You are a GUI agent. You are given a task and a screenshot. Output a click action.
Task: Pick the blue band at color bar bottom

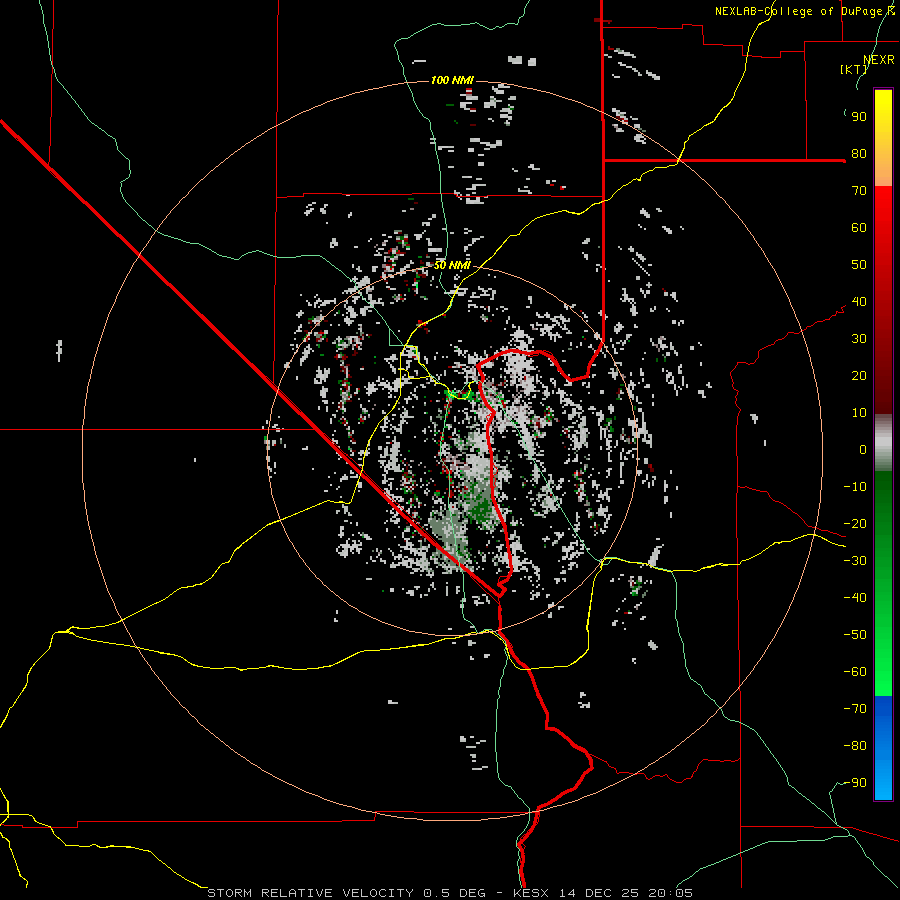(x=883, y=748)
